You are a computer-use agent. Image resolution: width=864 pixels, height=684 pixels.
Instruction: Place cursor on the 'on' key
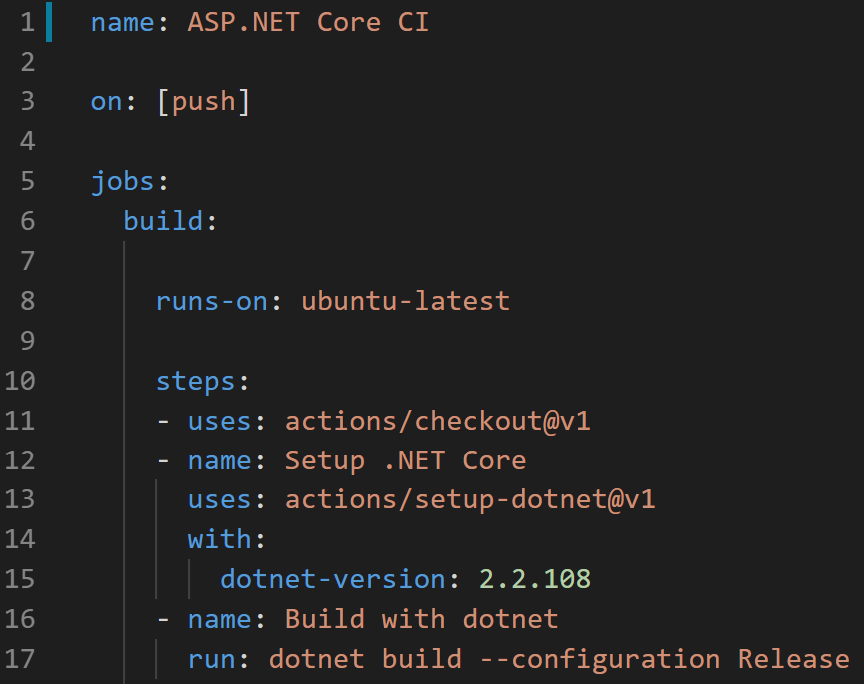pos(106,102)
